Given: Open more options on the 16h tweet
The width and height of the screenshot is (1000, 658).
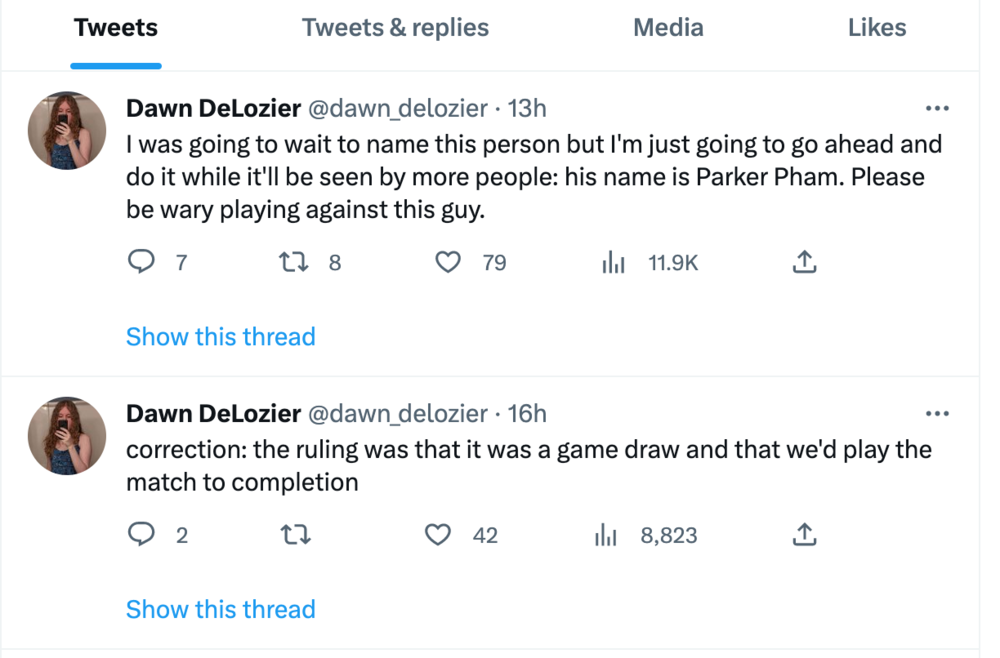Looking at the screenshot, I should tap(937, 413).
